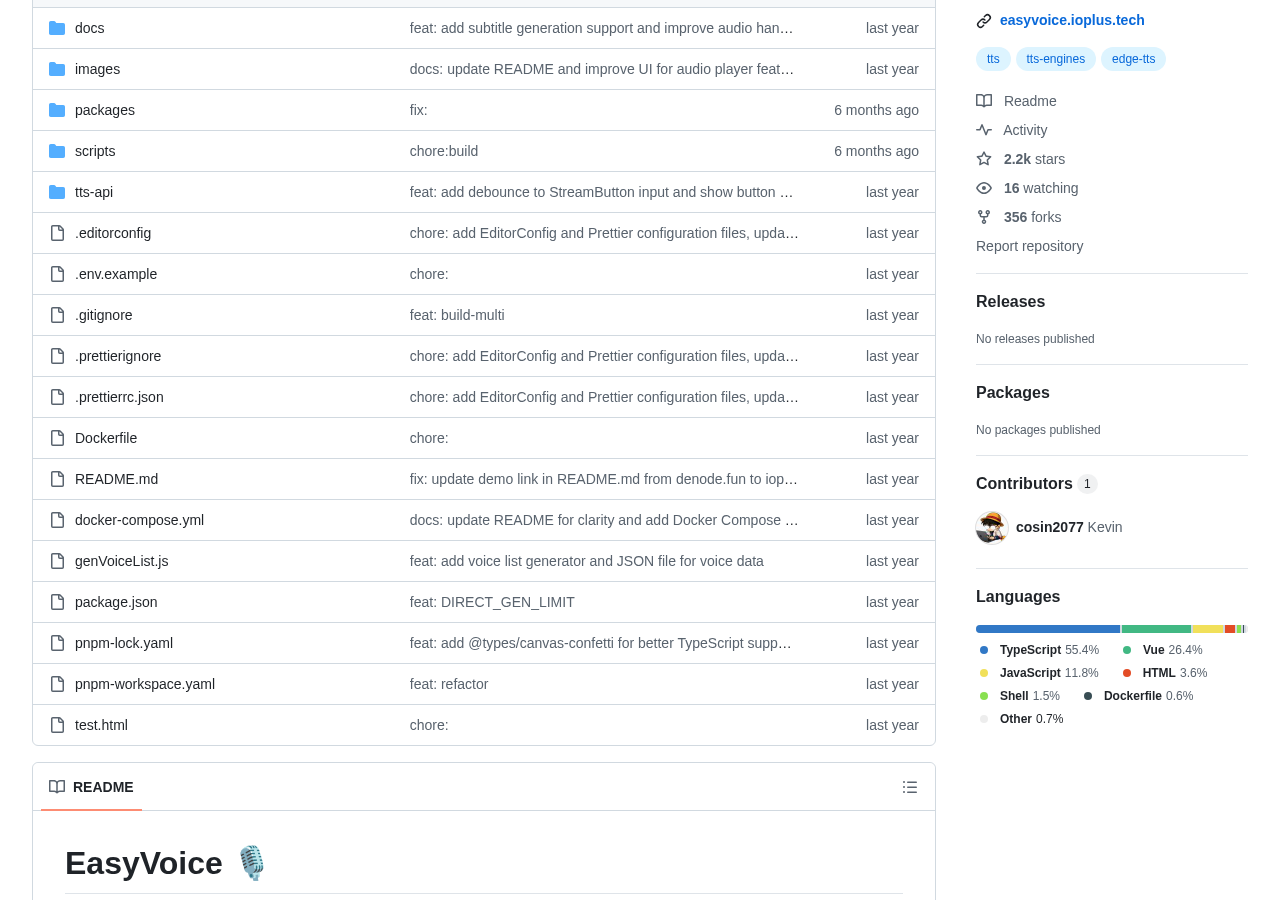Click the Activity pulse icon
Image resolution: width=1280 pixels, height=900 pixels.
click(984, 130)
